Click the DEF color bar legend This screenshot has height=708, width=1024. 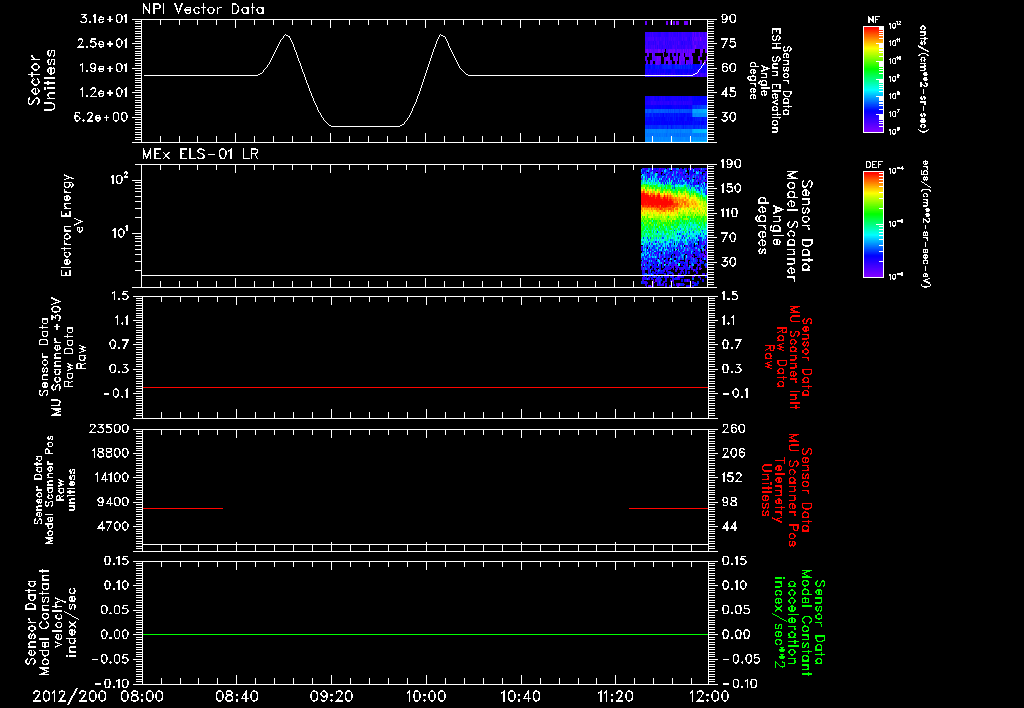click(873, 223)
